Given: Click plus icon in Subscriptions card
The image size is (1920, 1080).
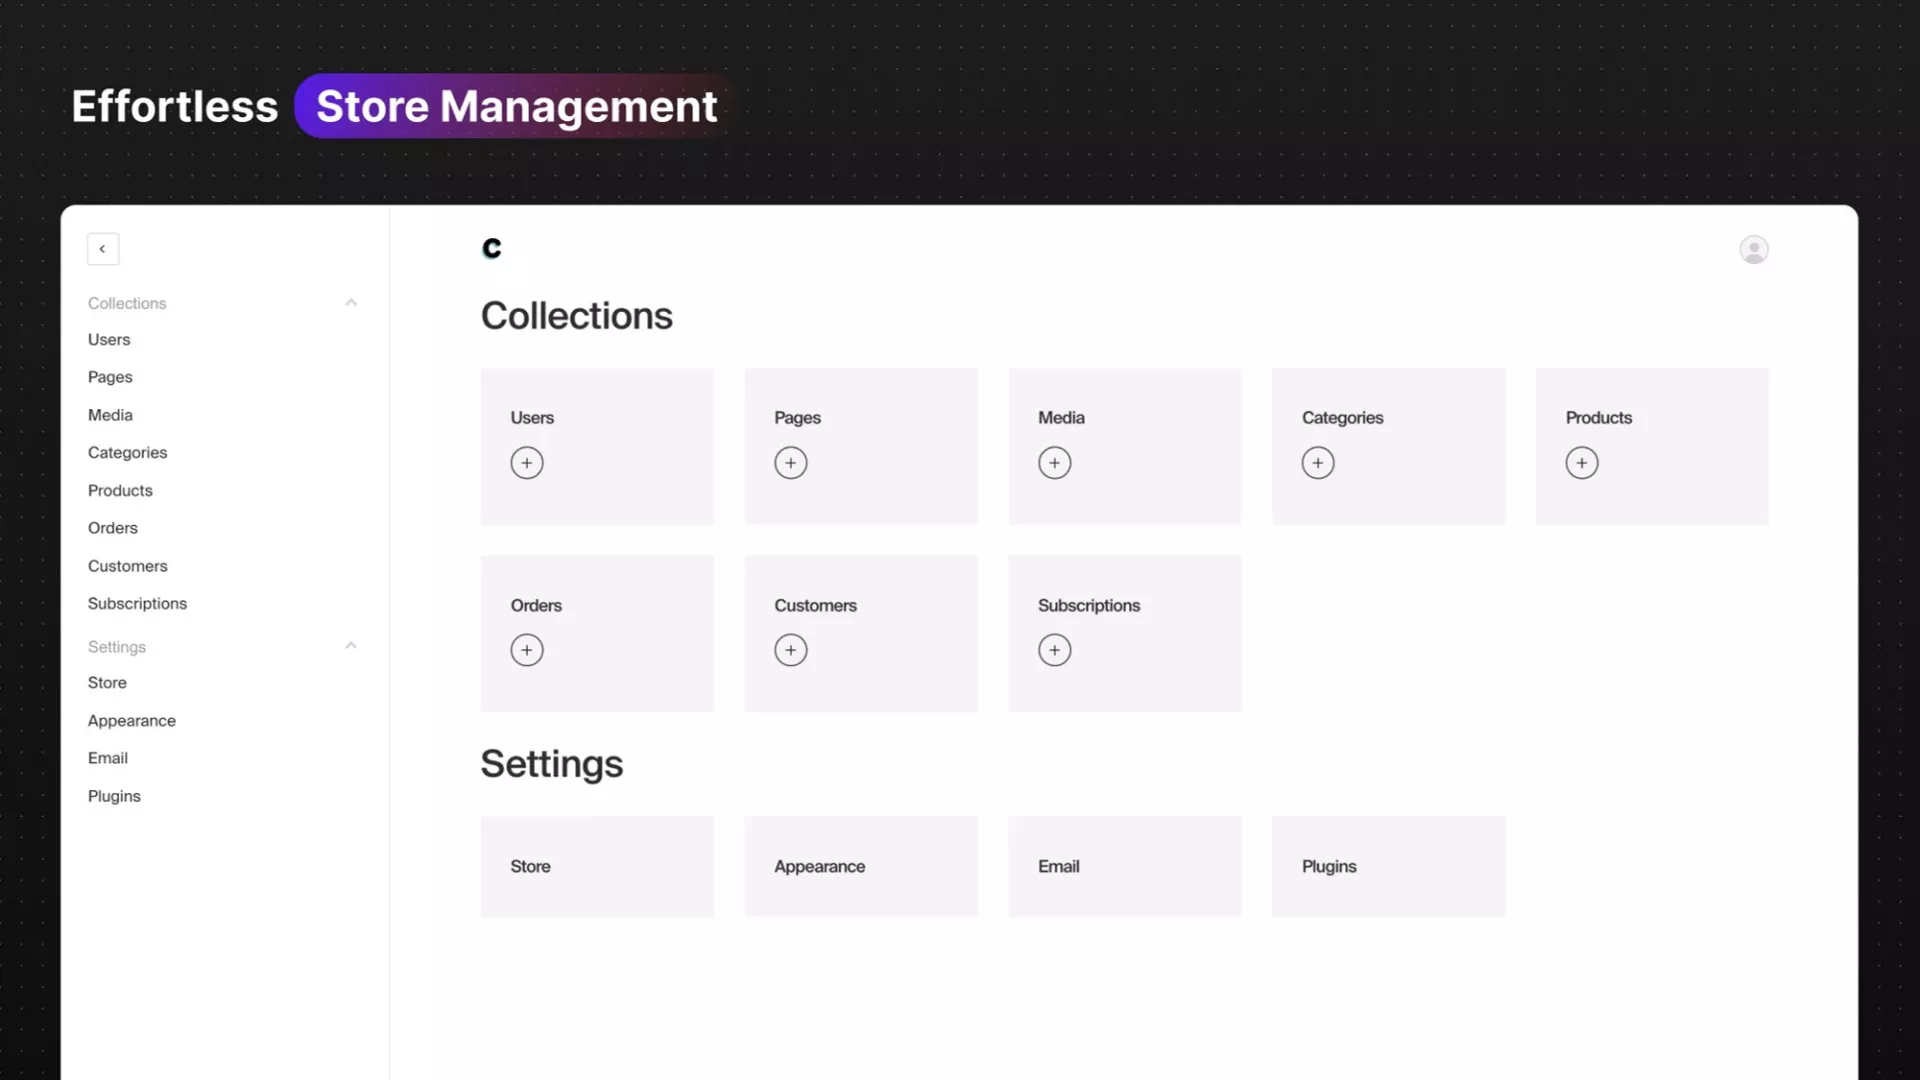Looking at the screenshot, I should [x=1054, y=650].
